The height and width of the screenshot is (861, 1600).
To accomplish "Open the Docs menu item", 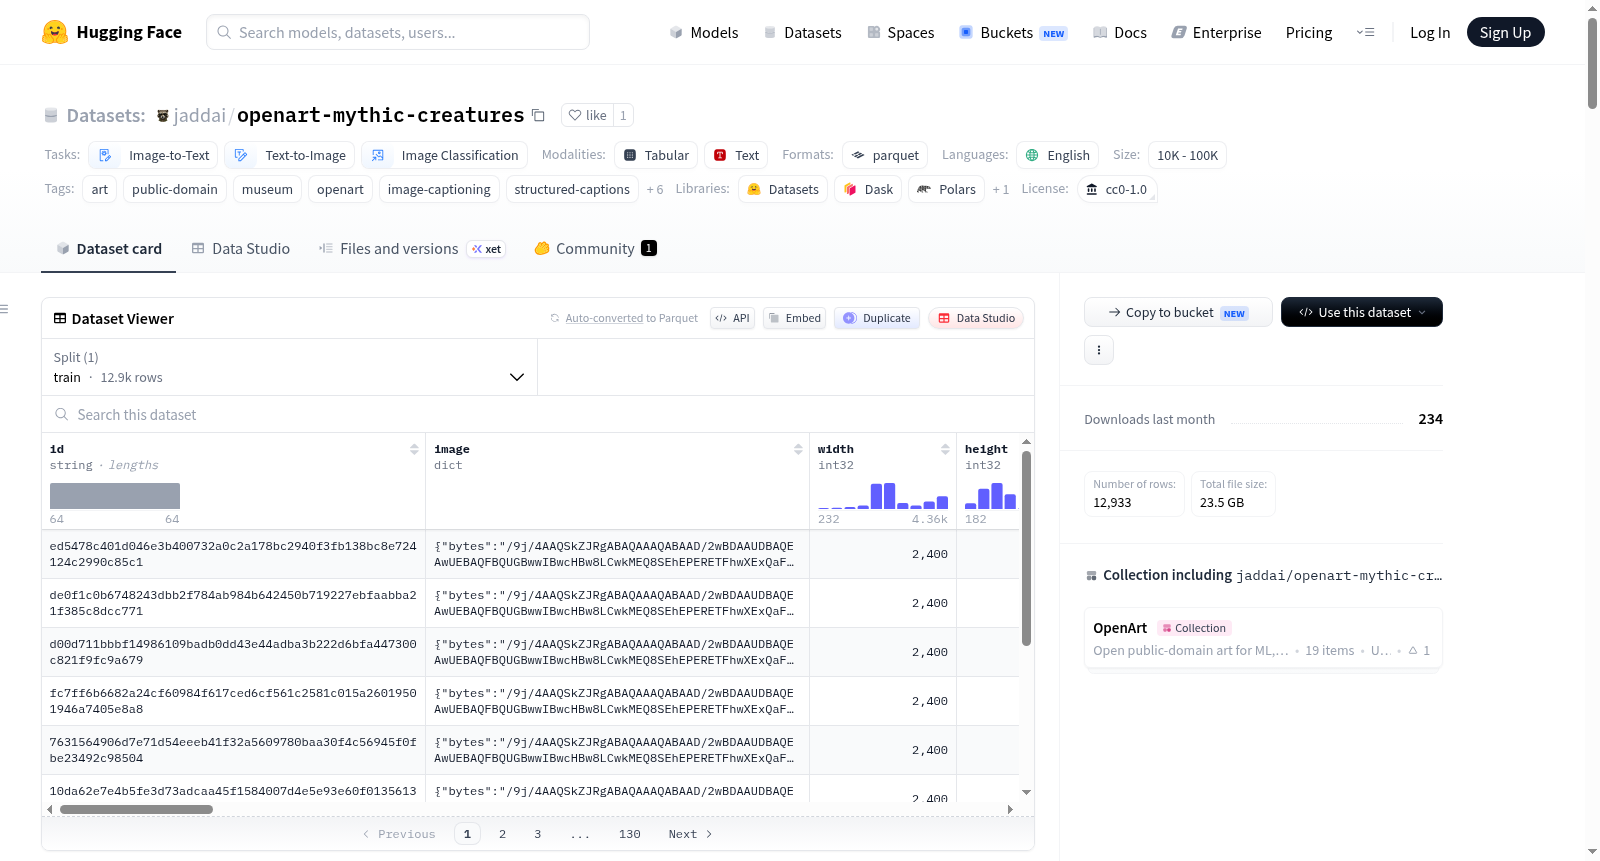I will click(x=1120, y=32).
